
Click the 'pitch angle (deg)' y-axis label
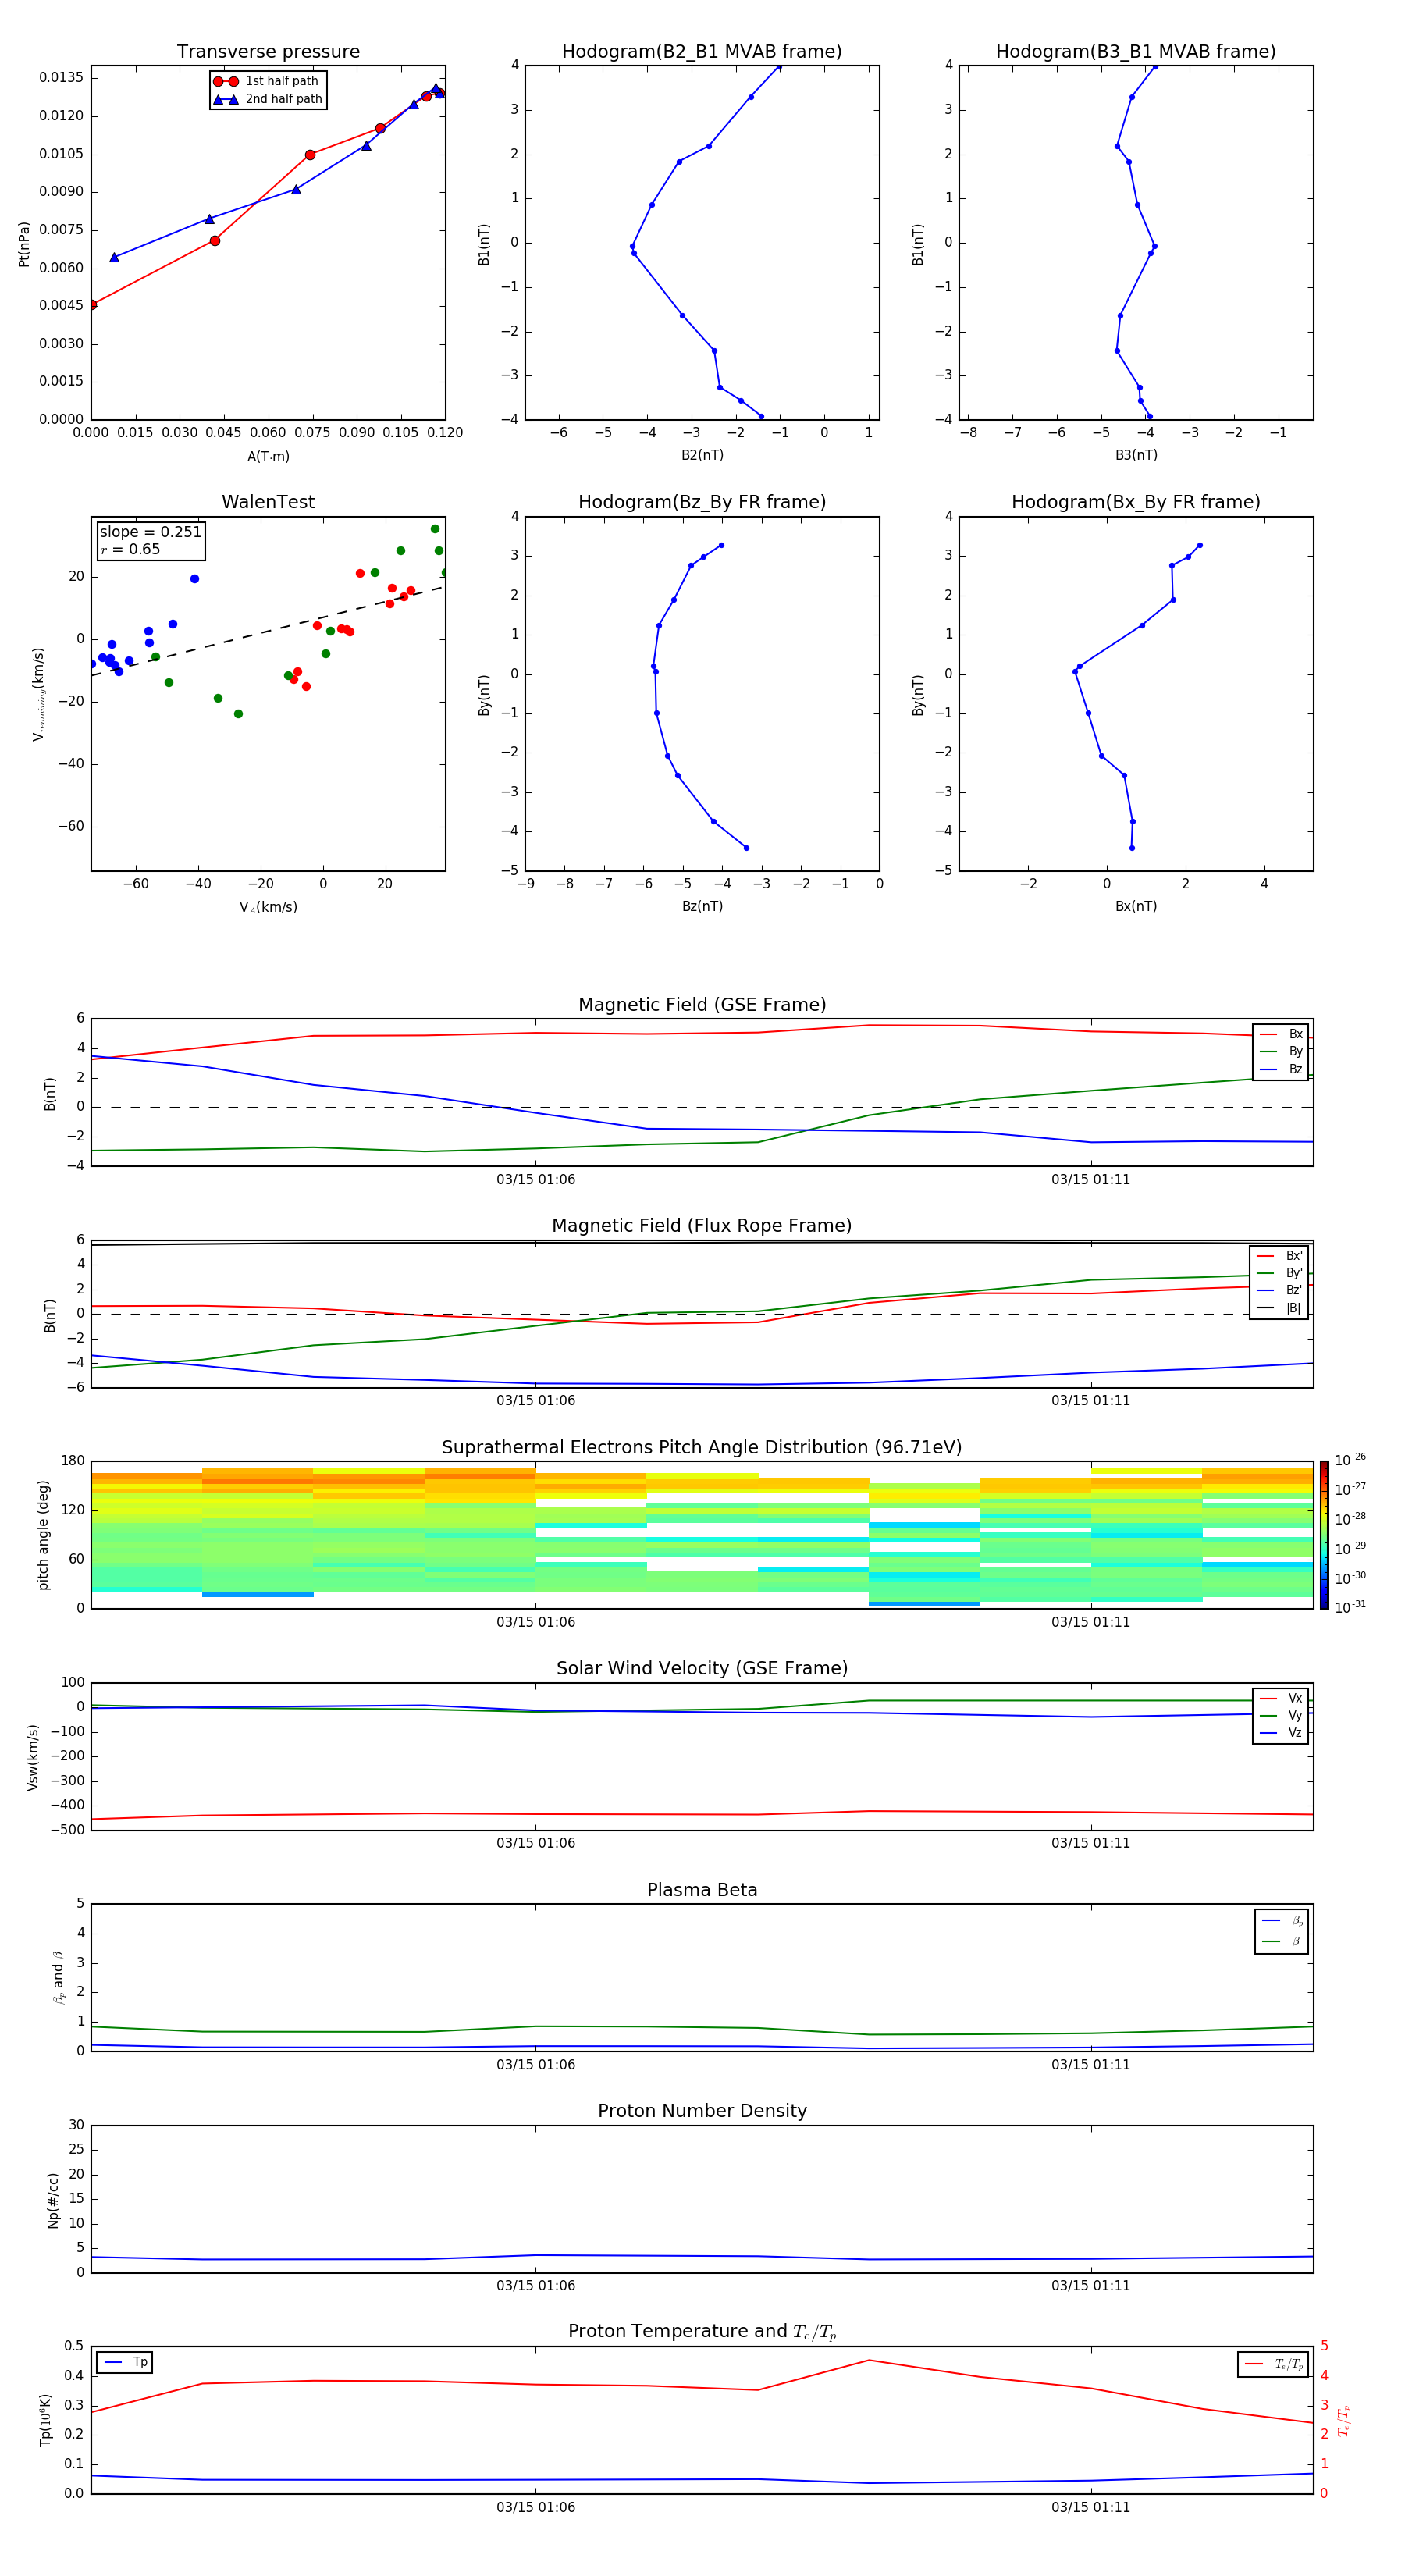click(43, 1535)
